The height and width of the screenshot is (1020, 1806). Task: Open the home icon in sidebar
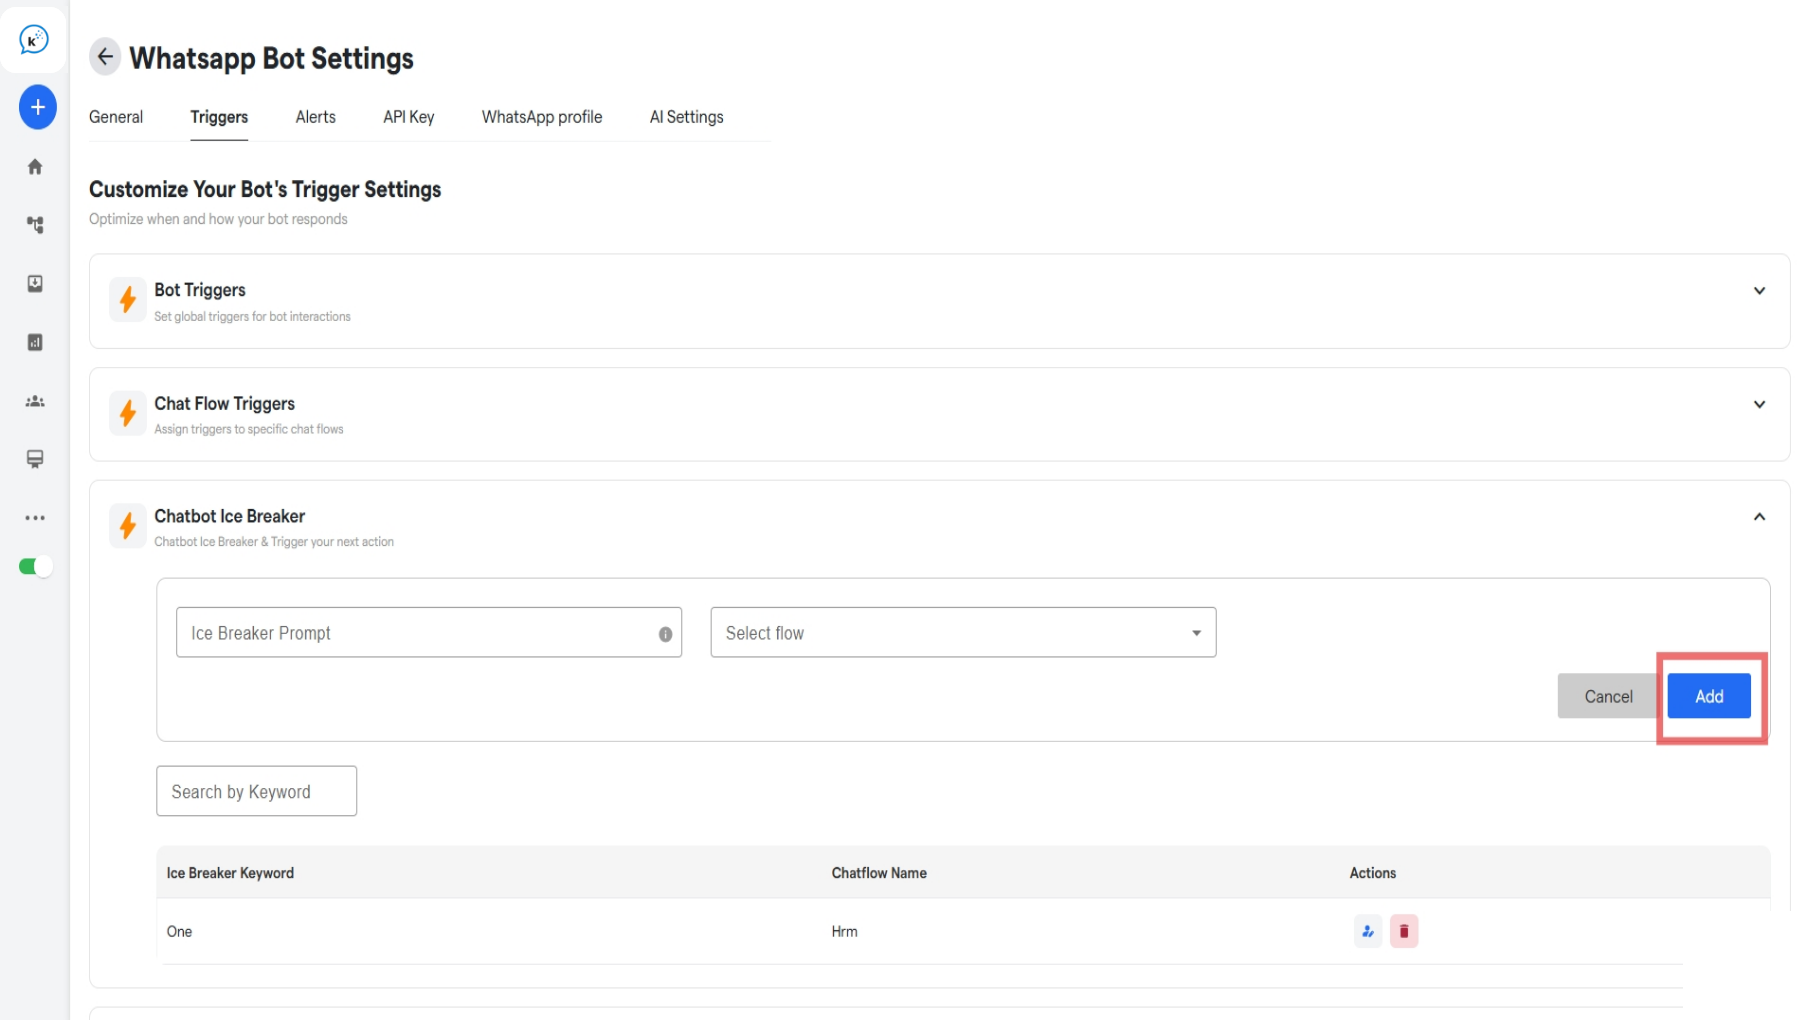(35, 167)
